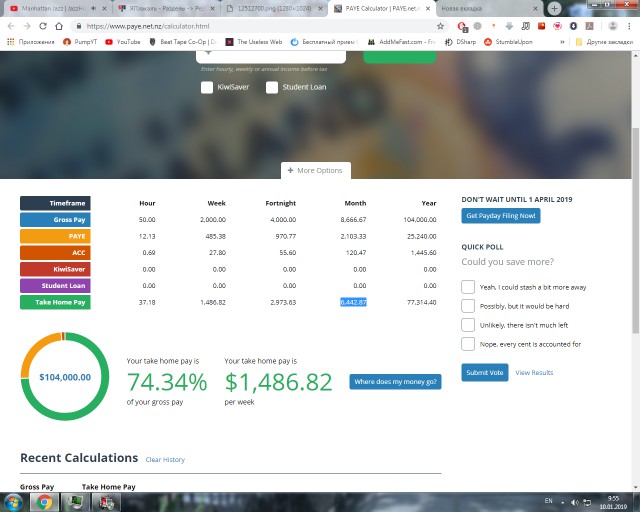The height and width of the screenshot is (512, 640).
Task: Tick the Student Loan checkbox
Action: point(272,88)
